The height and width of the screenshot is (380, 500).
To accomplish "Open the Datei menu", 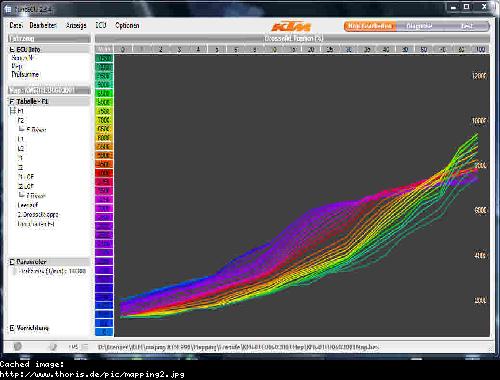I will pos(16,25).
